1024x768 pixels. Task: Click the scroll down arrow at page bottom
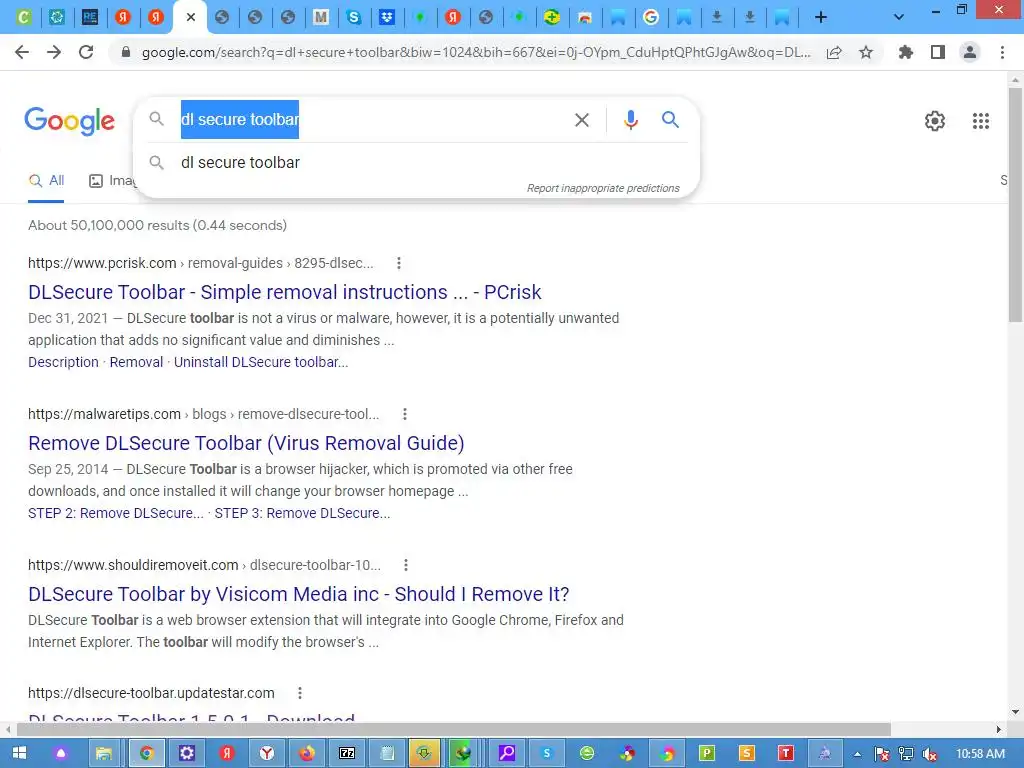point(1015,712)
